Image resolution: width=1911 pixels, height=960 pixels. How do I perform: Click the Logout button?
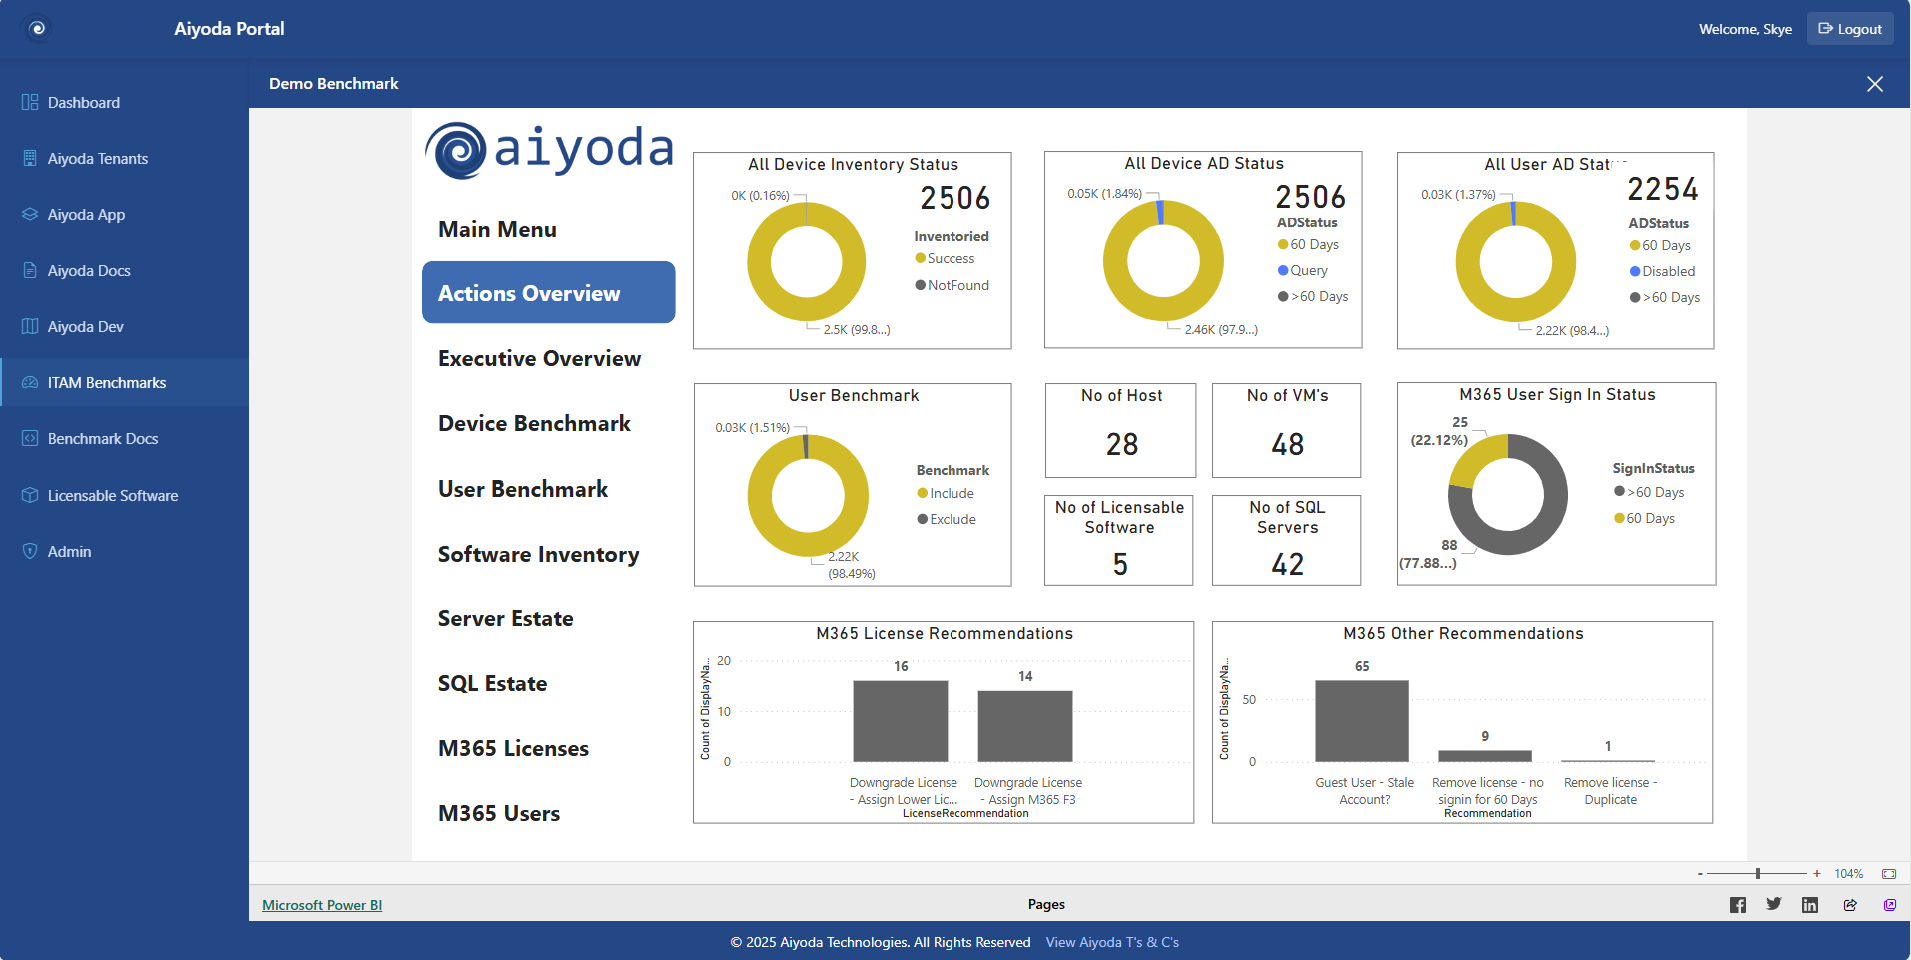[x=1848, y=28]
